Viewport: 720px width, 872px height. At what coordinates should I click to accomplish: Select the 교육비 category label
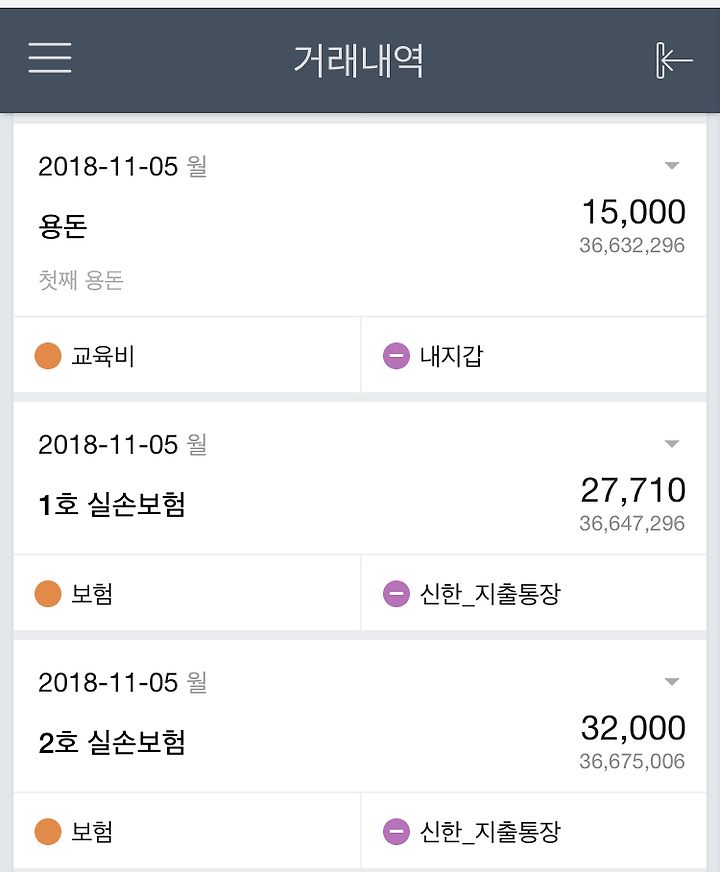point(103,356)
